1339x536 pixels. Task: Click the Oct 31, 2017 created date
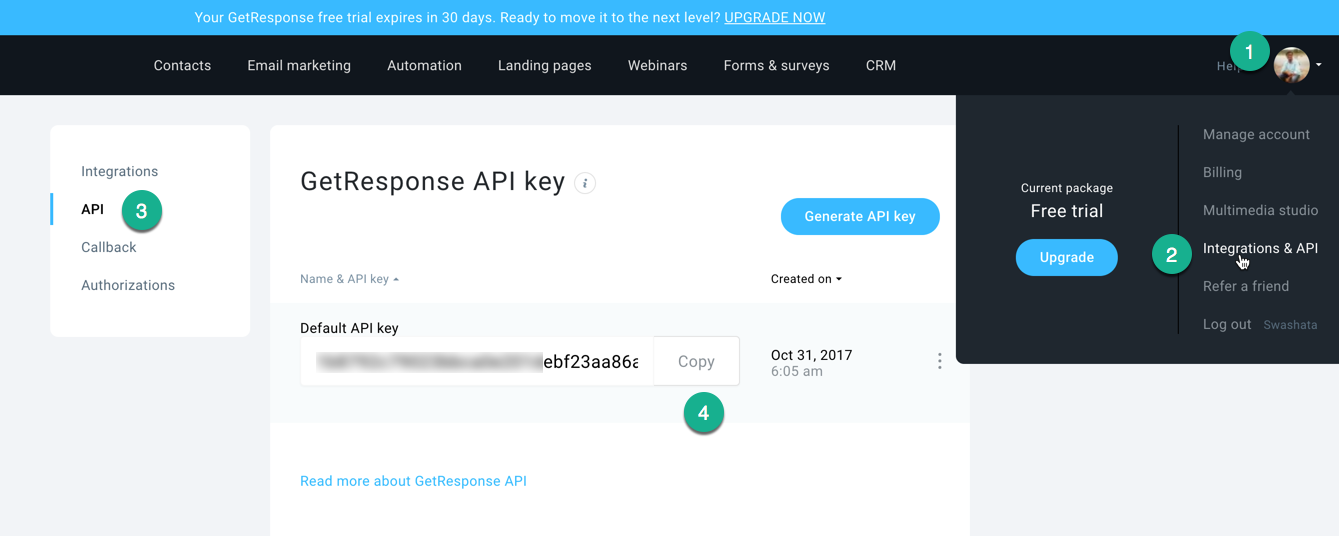point(811,355)
